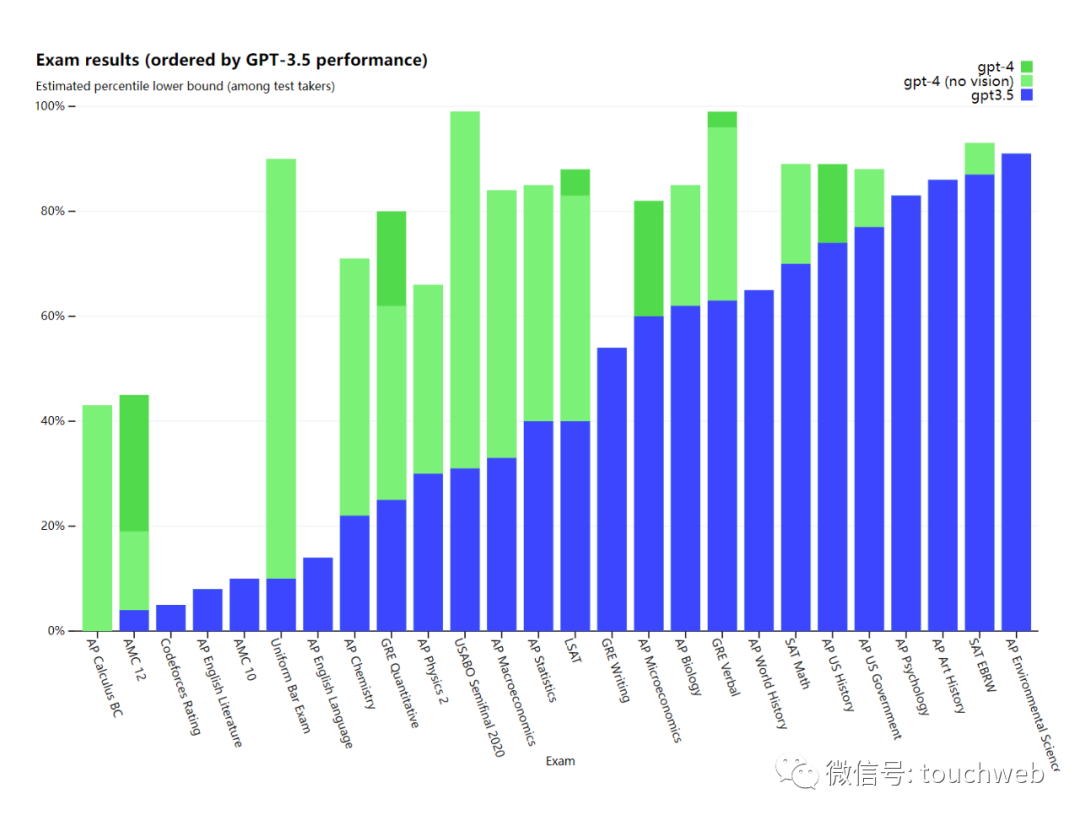Click the light green AP Chemistry segment
This screenshot has height=821, width=1080.
(355, 387)
